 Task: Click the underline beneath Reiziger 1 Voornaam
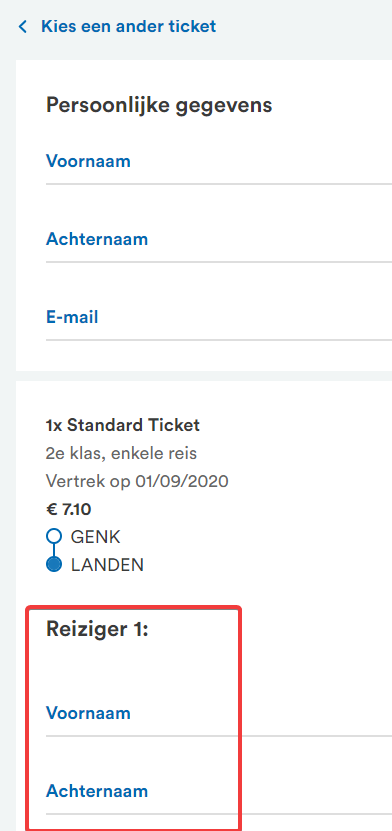(219, 736)
